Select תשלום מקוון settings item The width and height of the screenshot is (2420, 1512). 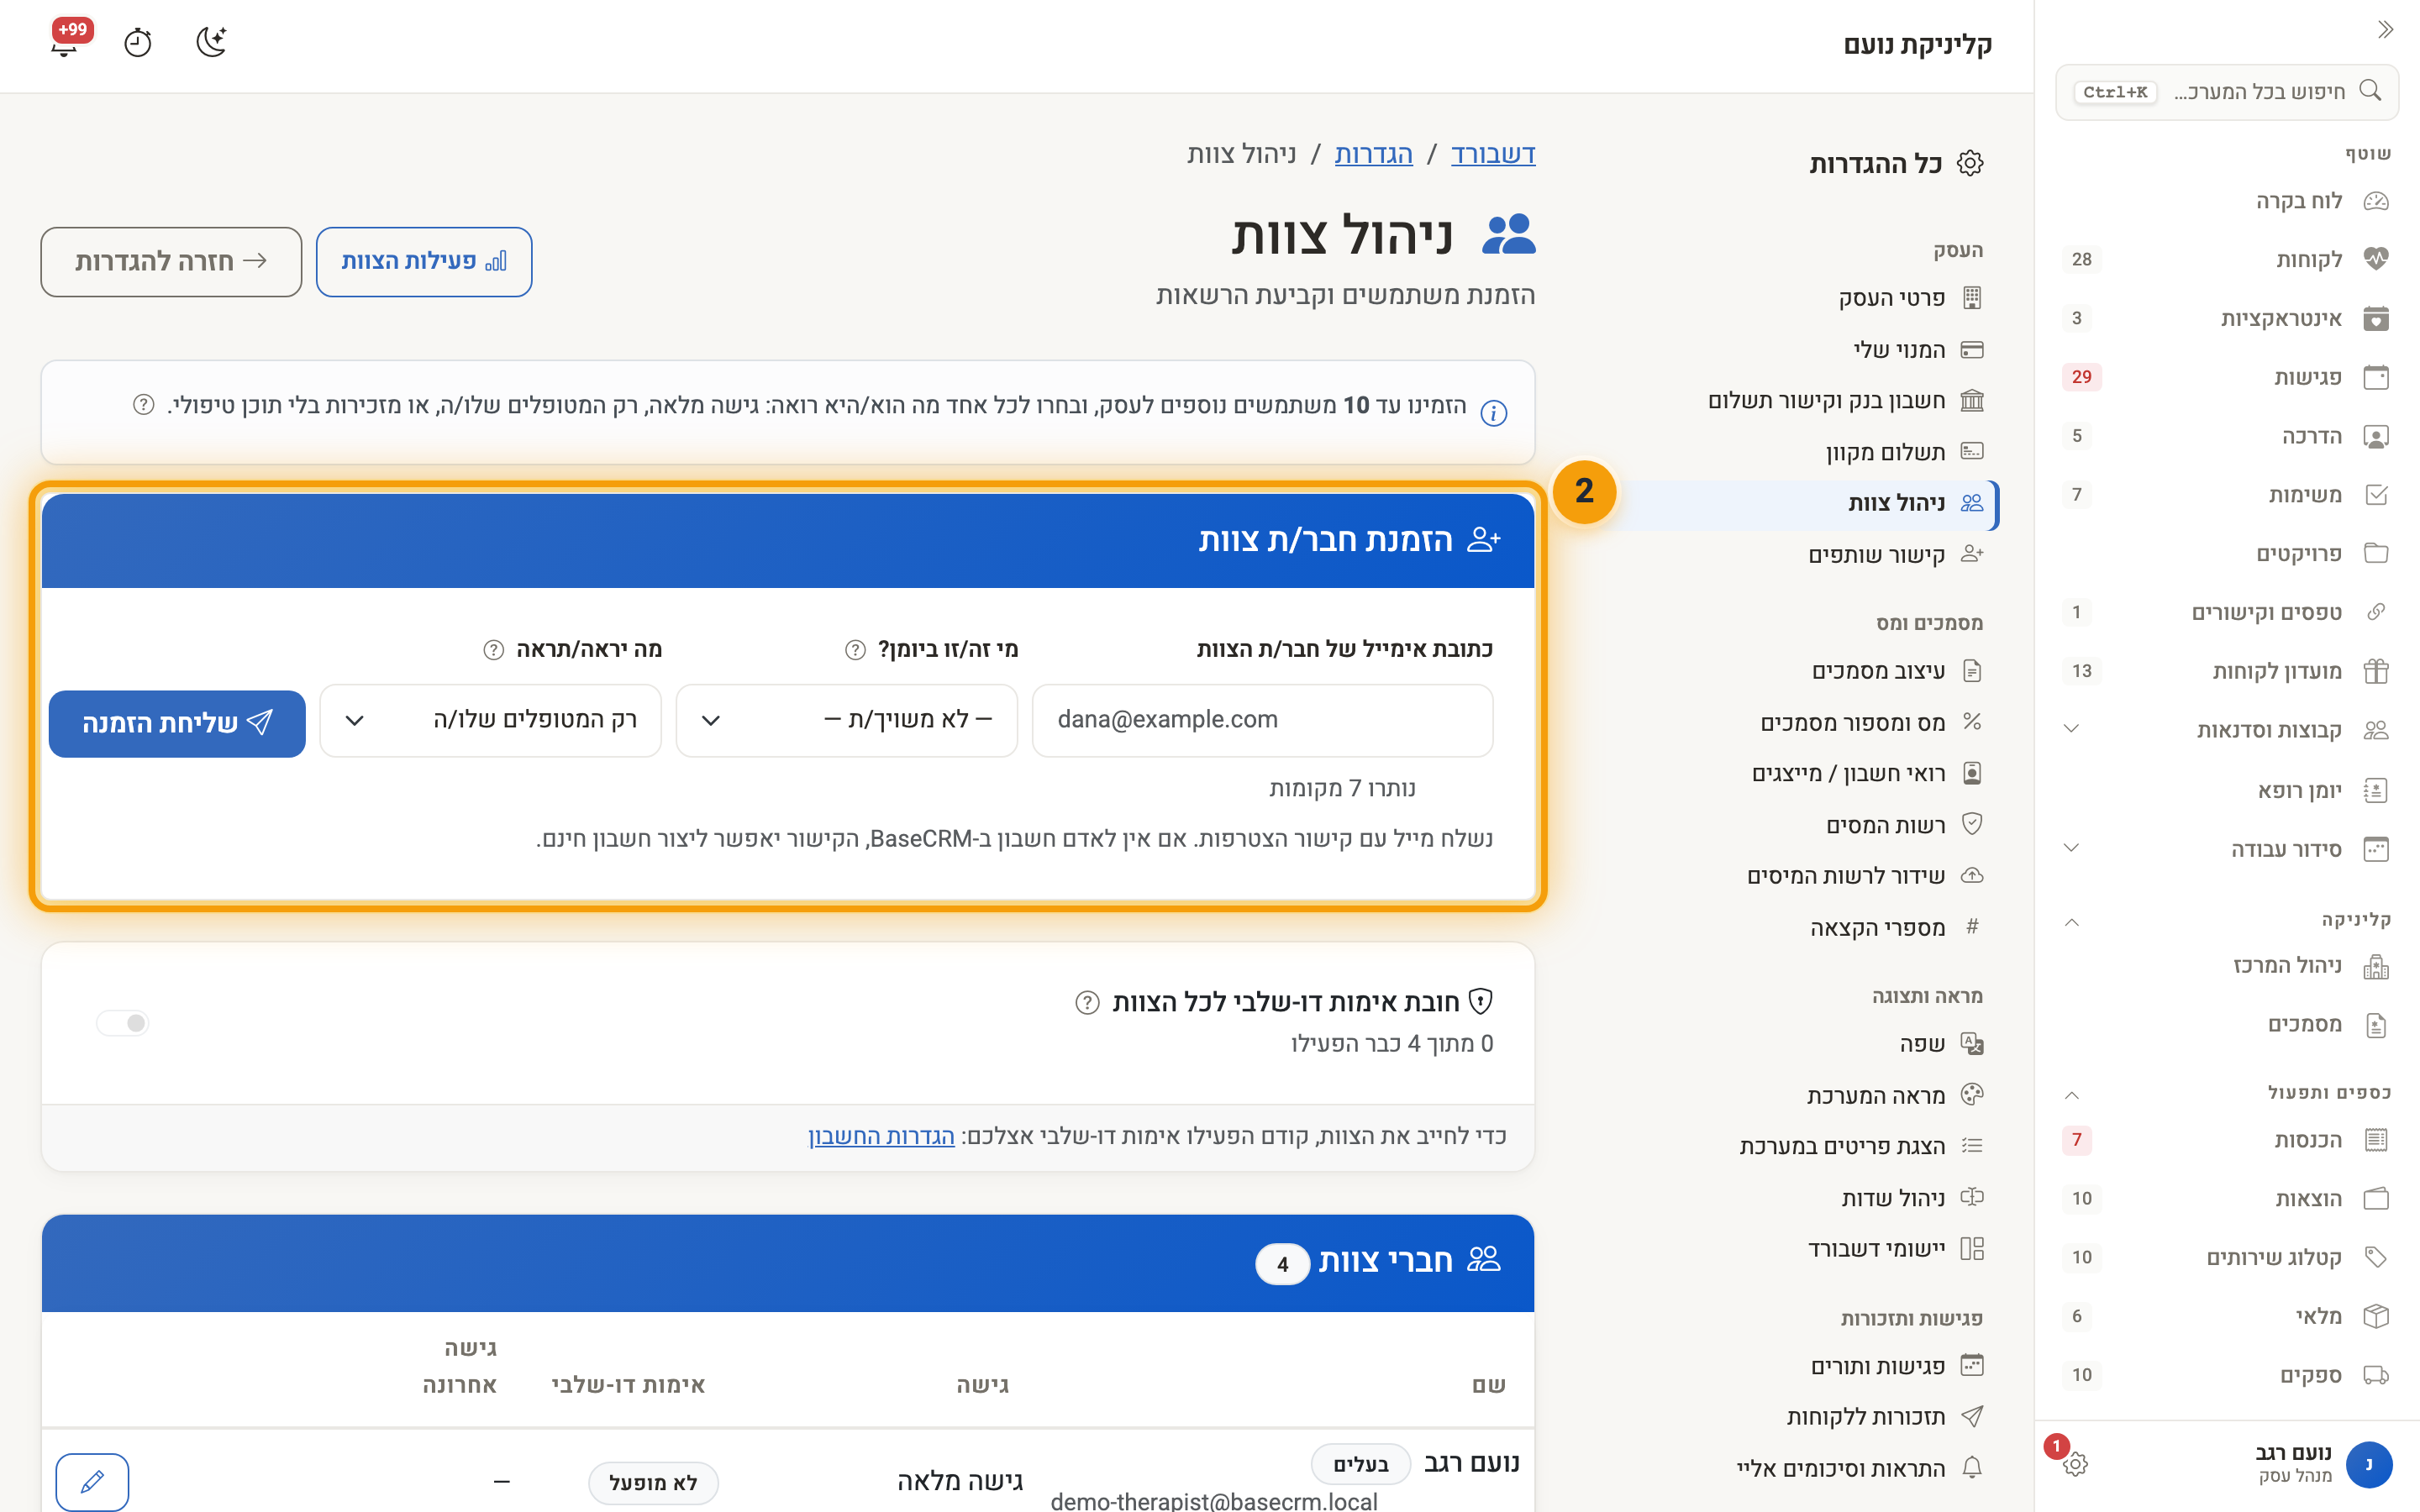point(1903,452)
